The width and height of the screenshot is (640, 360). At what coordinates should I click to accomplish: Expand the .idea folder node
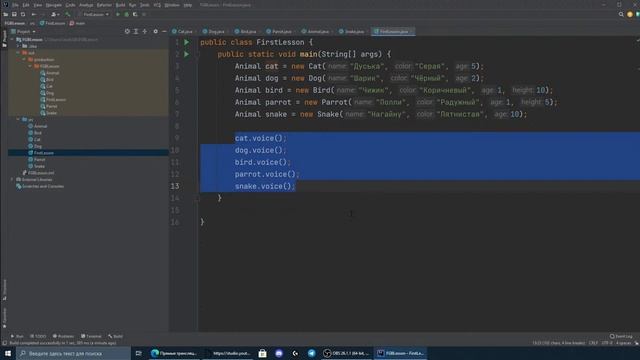[x=18, y=46]
